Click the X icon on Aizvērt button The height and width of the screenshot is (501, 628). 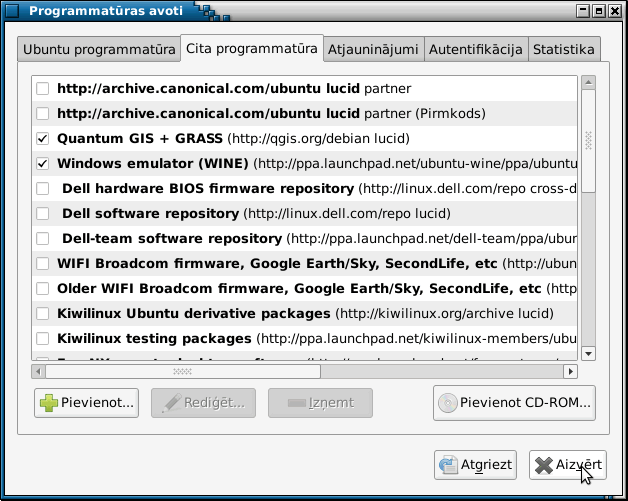tap(543, 465)
